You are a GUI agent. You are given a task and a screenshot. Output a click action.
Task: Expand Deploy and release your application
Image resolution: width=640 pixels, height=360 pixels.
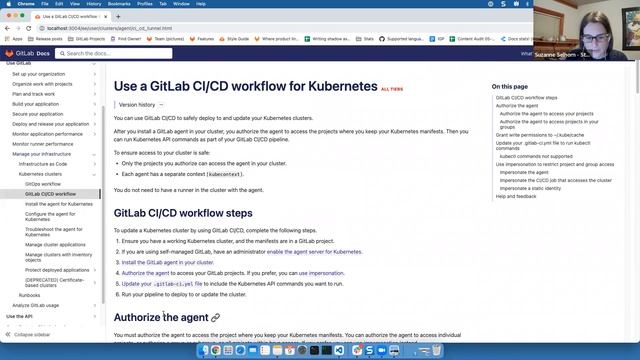(95, 124)
